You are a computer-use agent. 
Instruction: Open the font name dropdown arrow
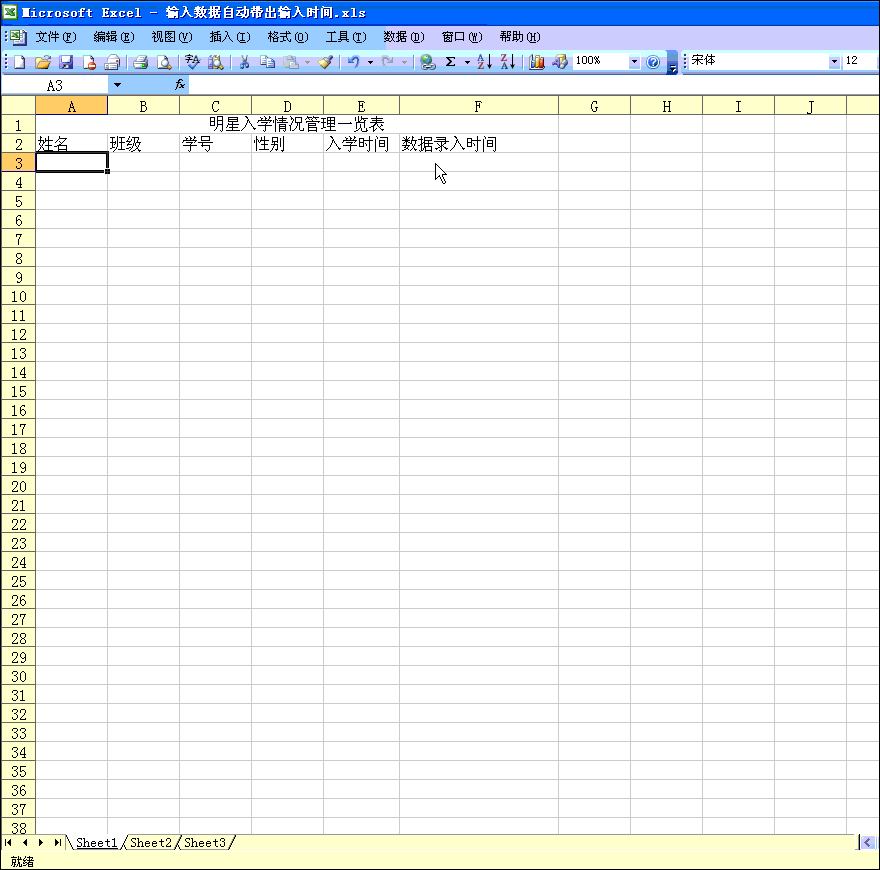point(835,62)
